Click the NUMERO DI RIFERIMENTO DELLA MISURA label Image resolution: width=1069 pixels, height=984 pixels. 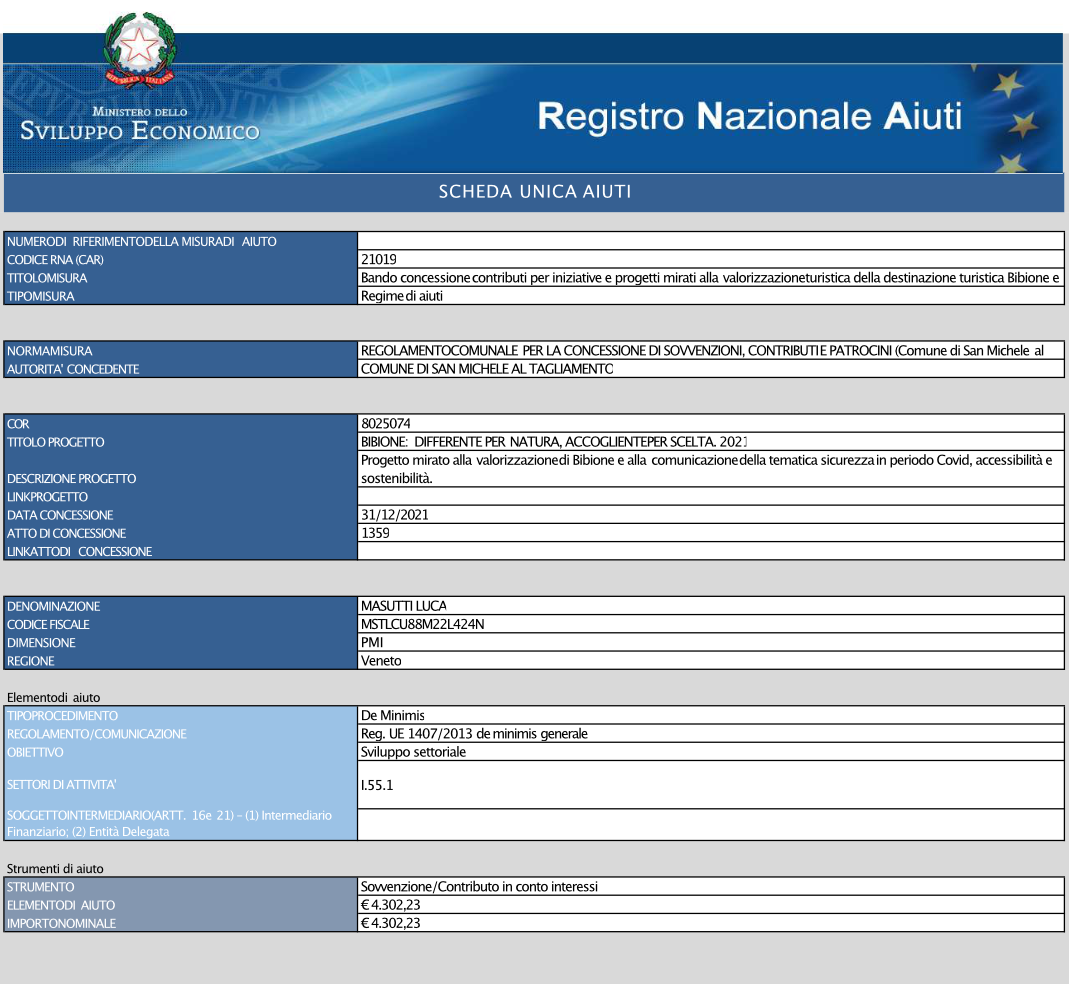tap(141, 242)
